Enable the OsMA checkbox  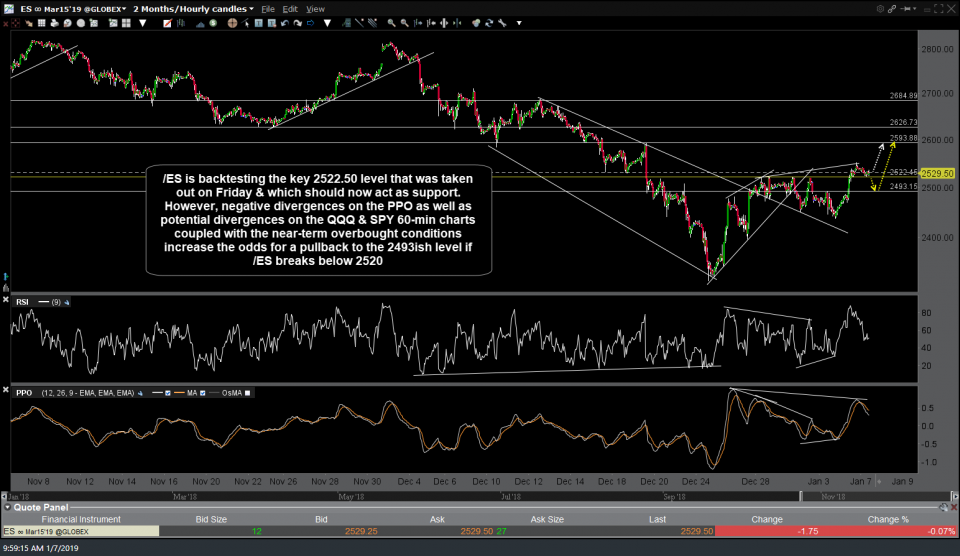tap(247, 393)
